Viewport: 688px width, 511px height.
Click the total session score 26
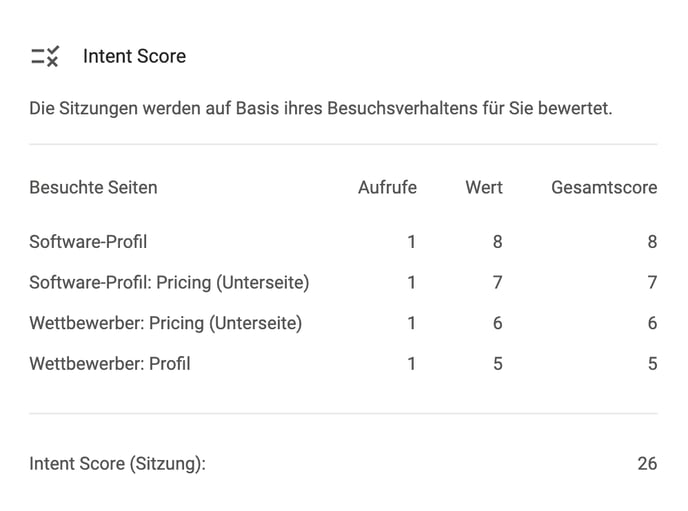point(647,464)
